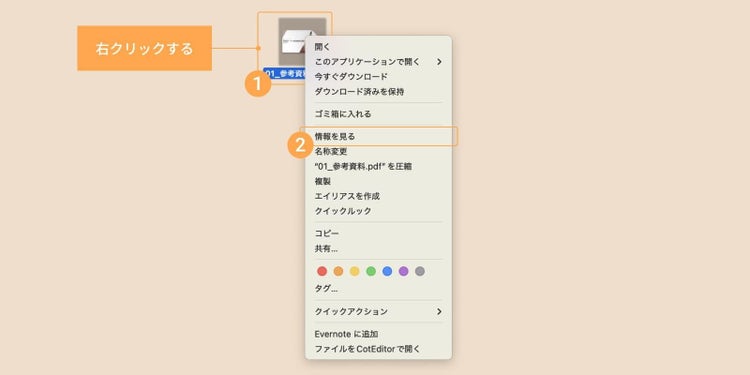Open the このアプリケーションで開く submenu entry
This screenshot has height=375, width=750.
(x=378, y=62)
